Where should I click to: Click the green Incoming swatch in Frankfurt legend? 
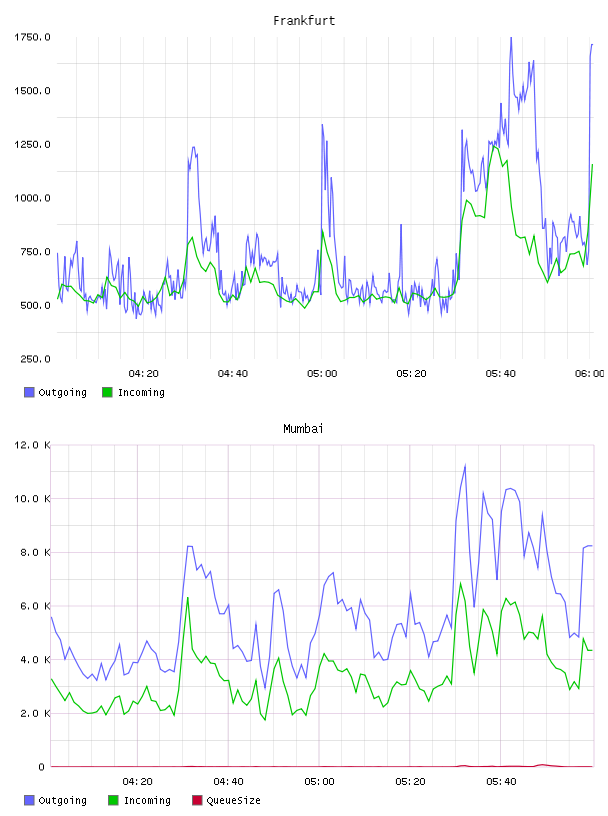(x=107, y=392)
